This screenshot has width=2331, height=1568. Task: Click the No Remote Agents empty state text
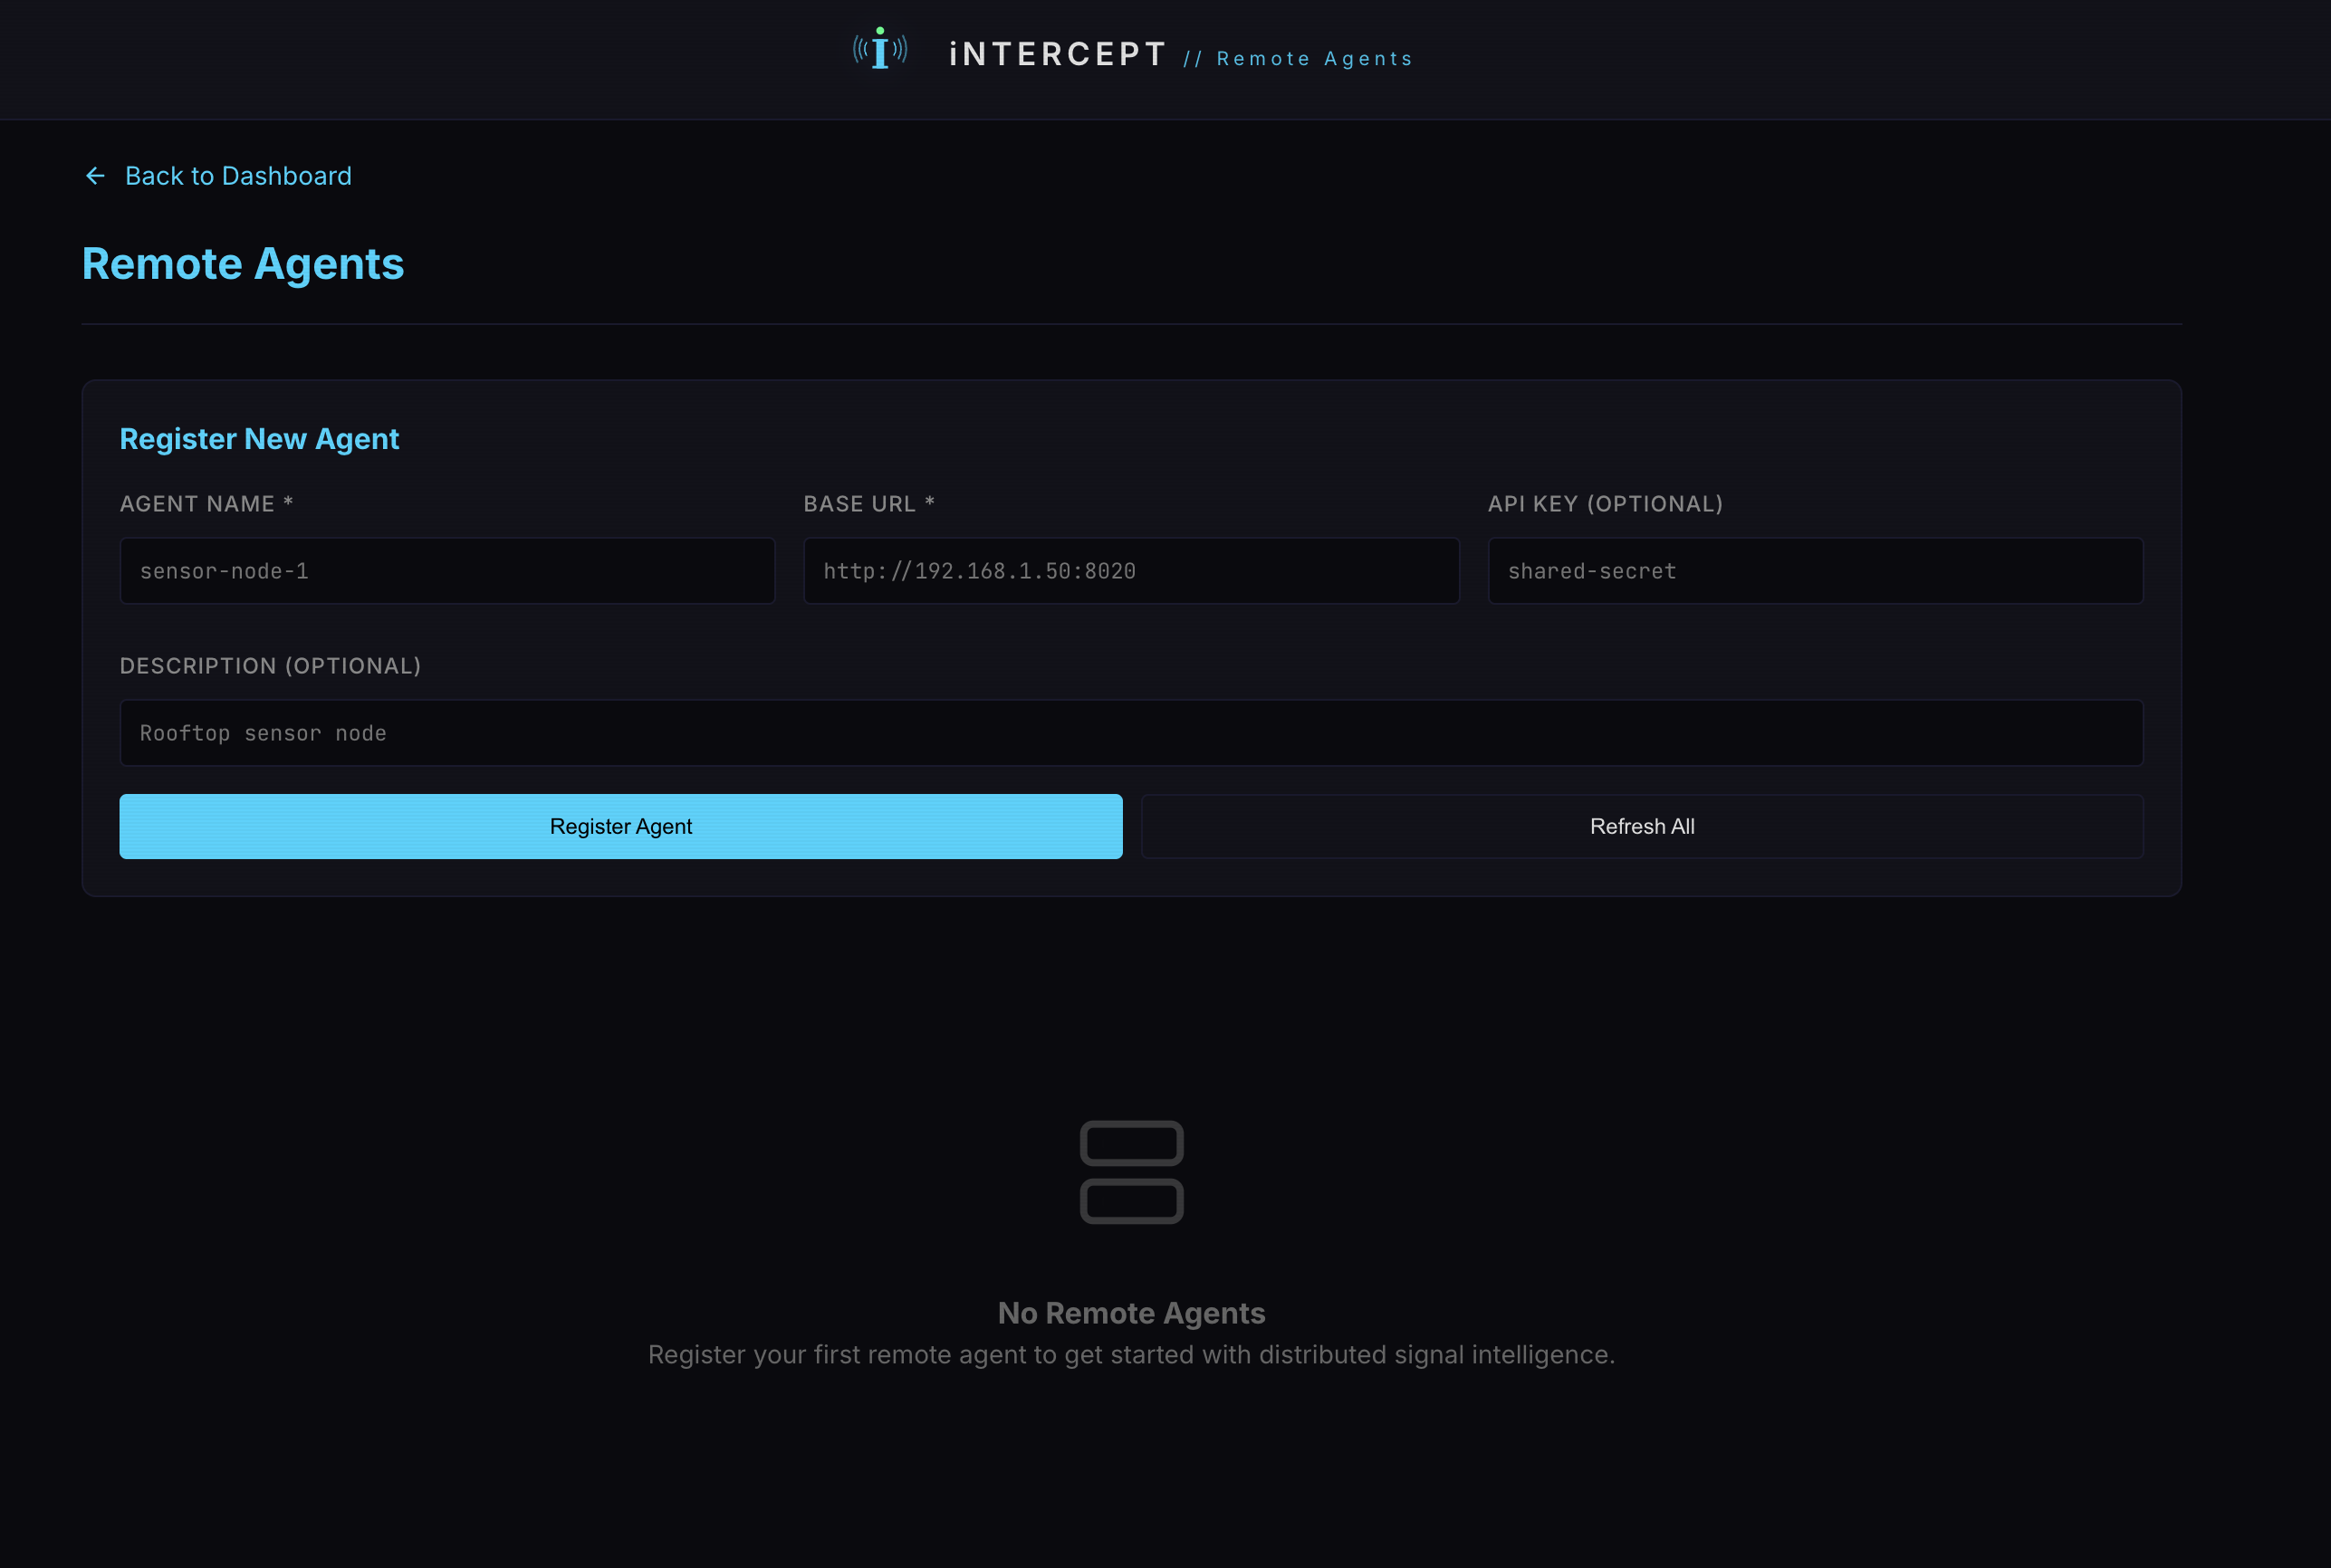click(1131, 1312)
